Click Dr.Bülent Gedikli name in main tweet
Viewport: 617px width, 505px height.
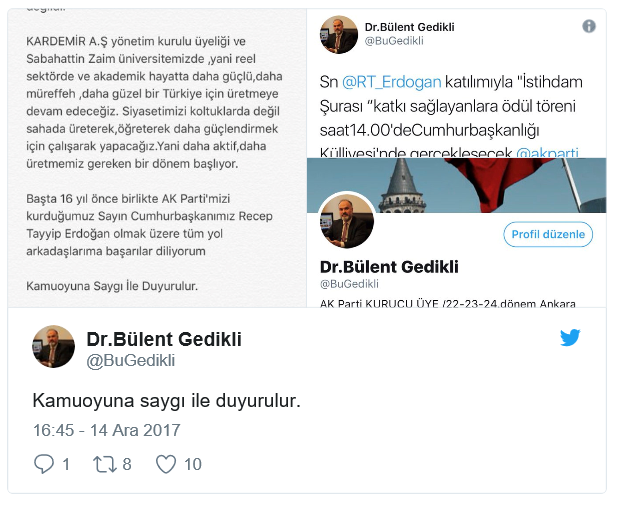pos(164,339)
